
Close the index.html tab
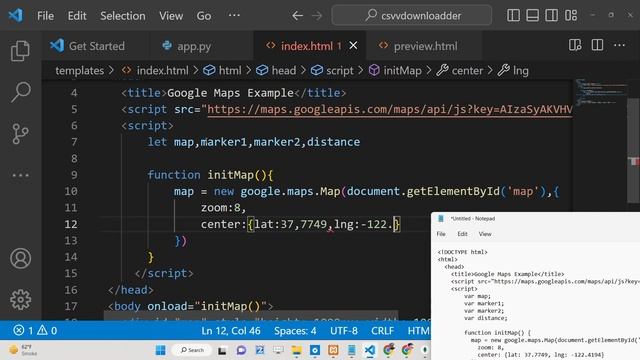(x=353, y=46)
